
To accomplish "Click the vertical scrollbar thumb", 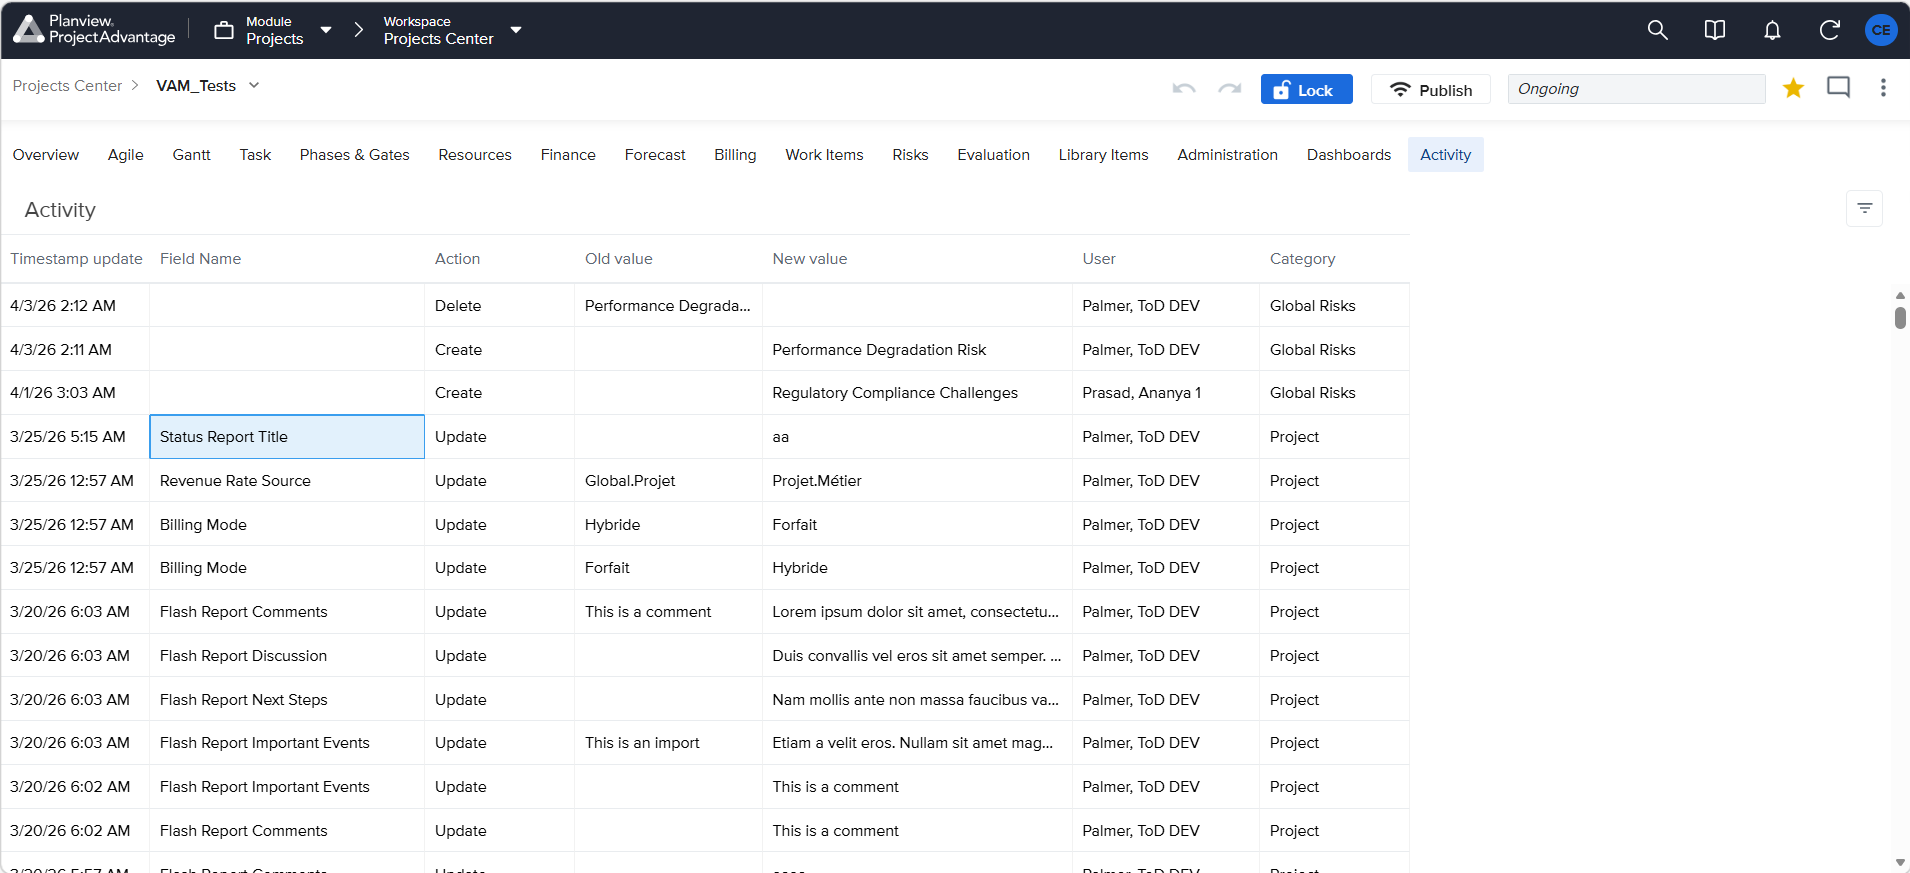I will (x=1900, y=317).
